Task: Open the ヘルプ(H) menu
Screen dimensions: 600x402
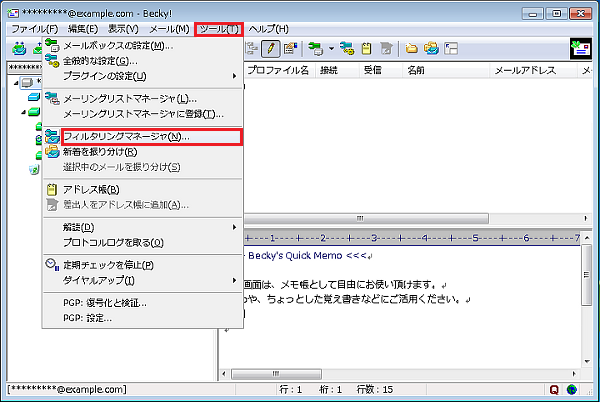Action: pos(268,29)
